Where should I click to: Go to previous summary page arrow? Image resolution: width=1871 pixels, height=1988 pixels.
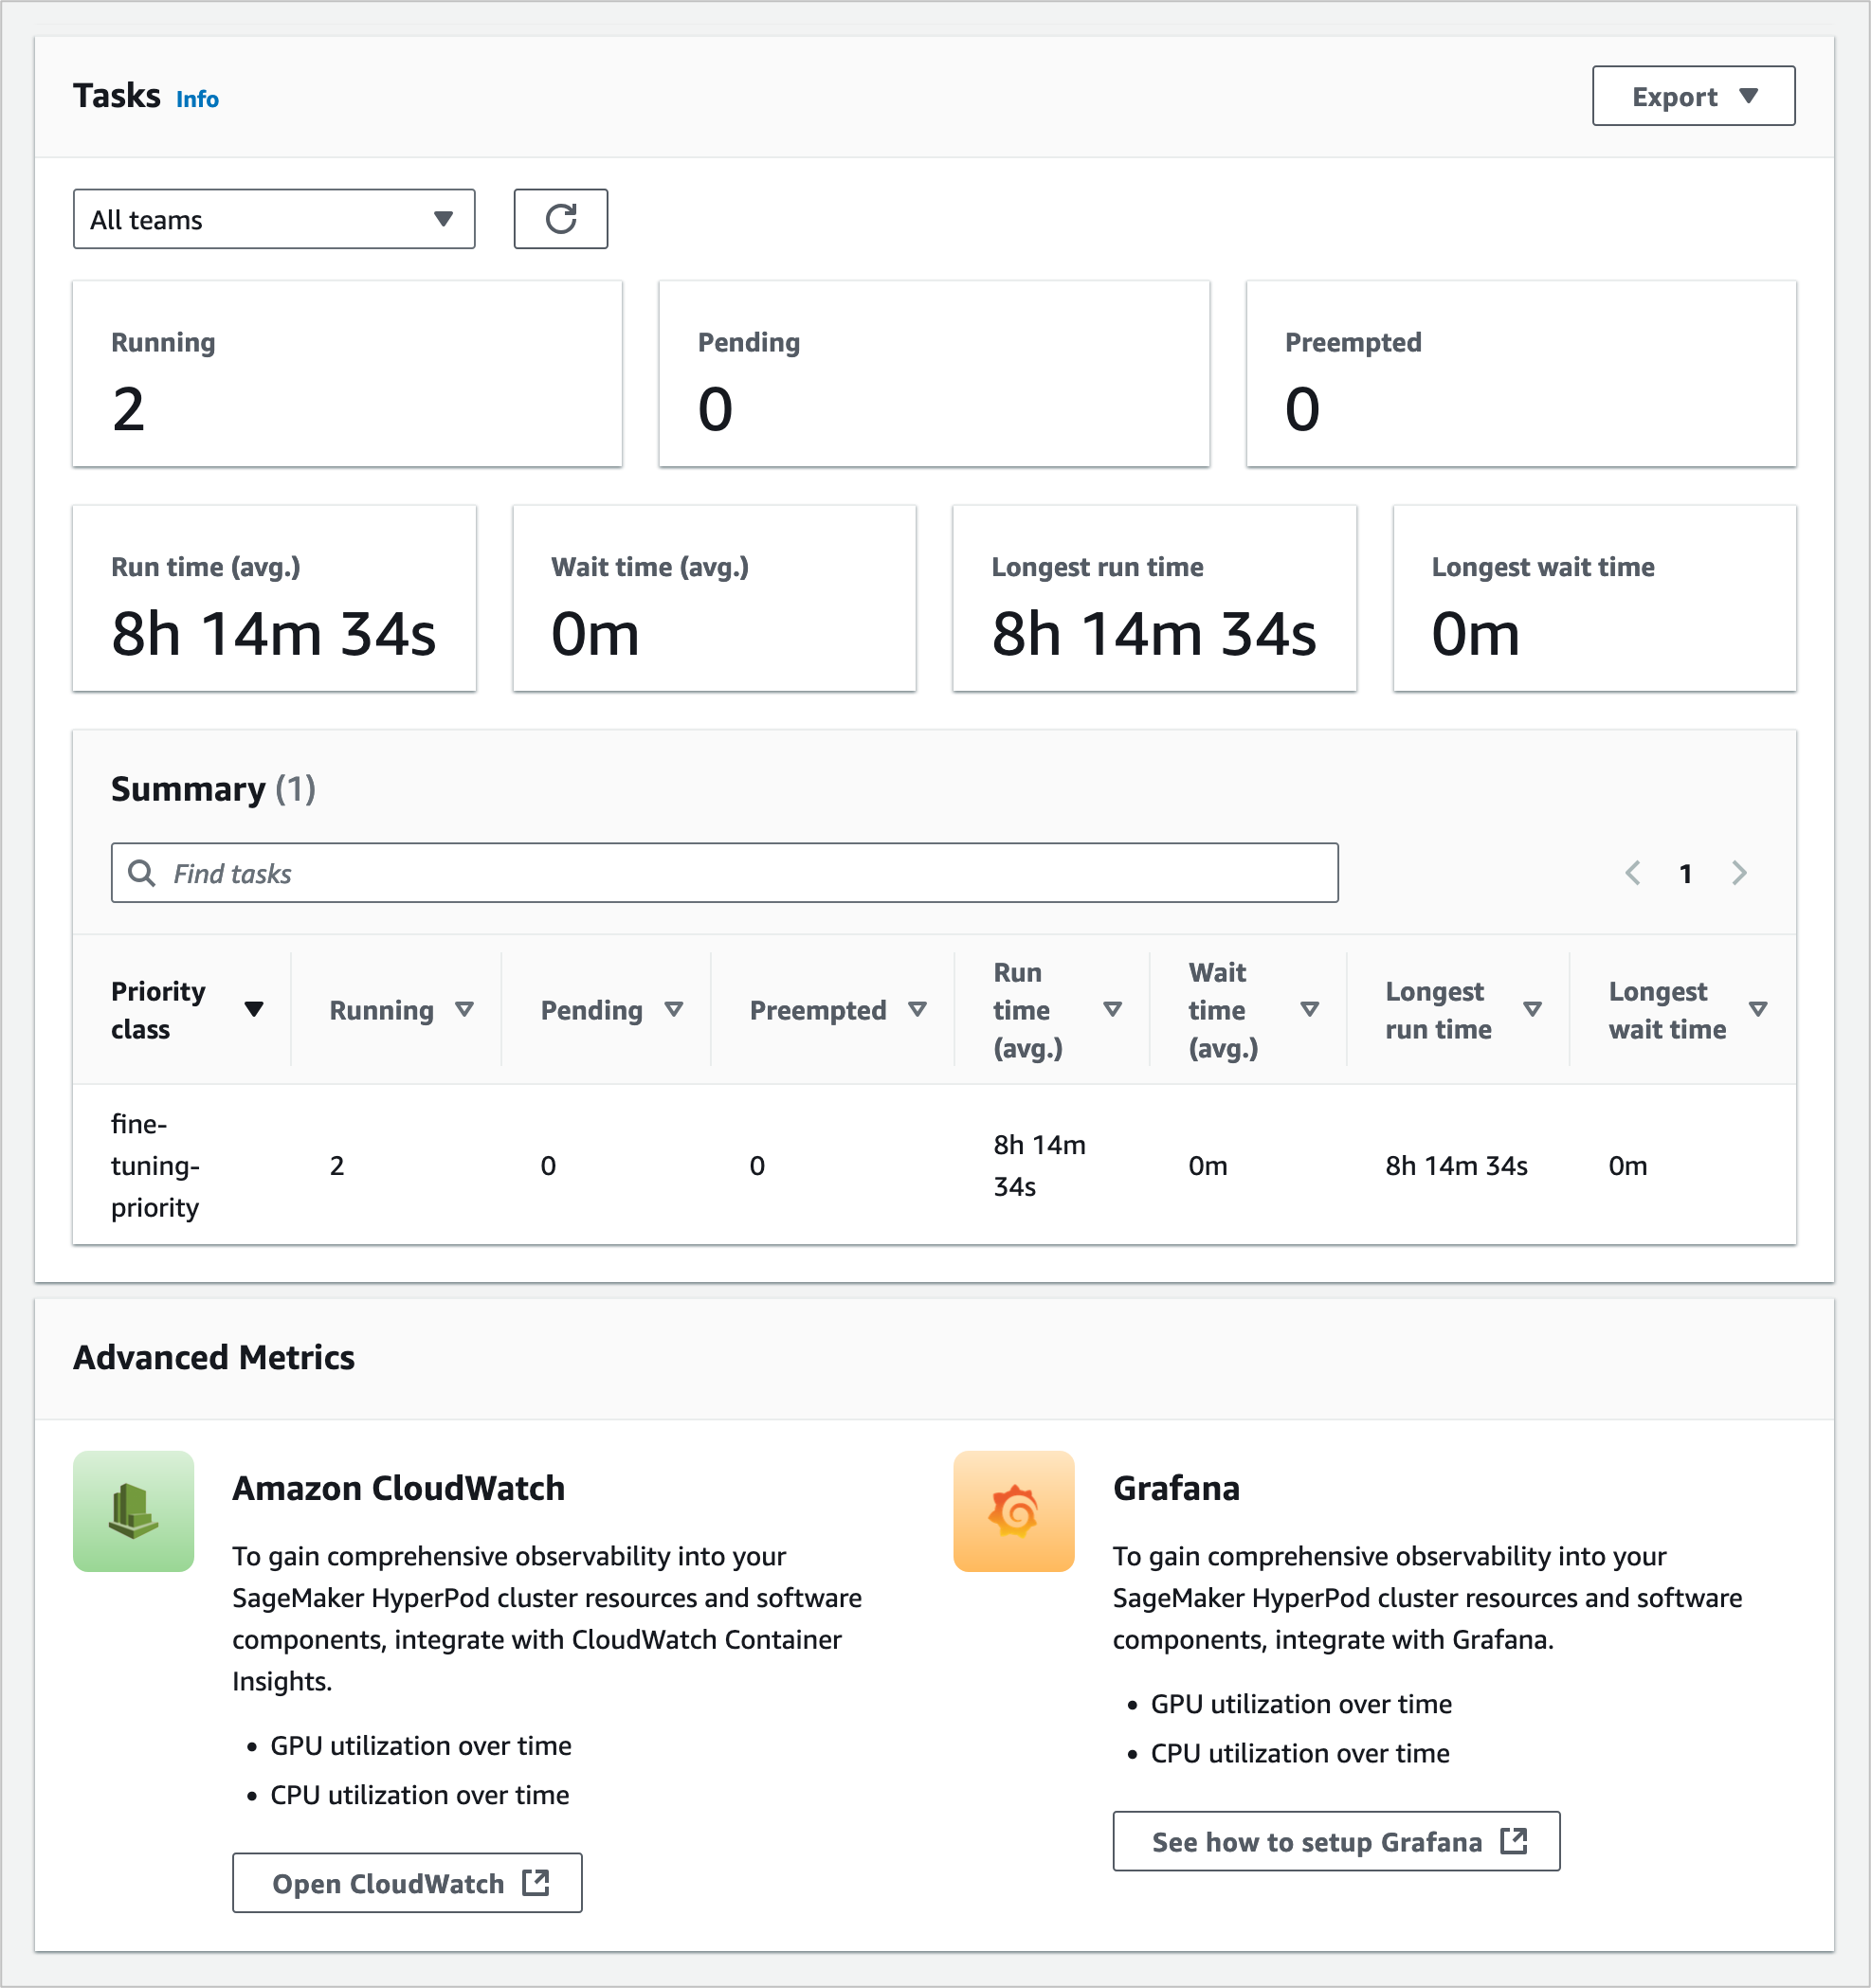[x=1632, y=873]
